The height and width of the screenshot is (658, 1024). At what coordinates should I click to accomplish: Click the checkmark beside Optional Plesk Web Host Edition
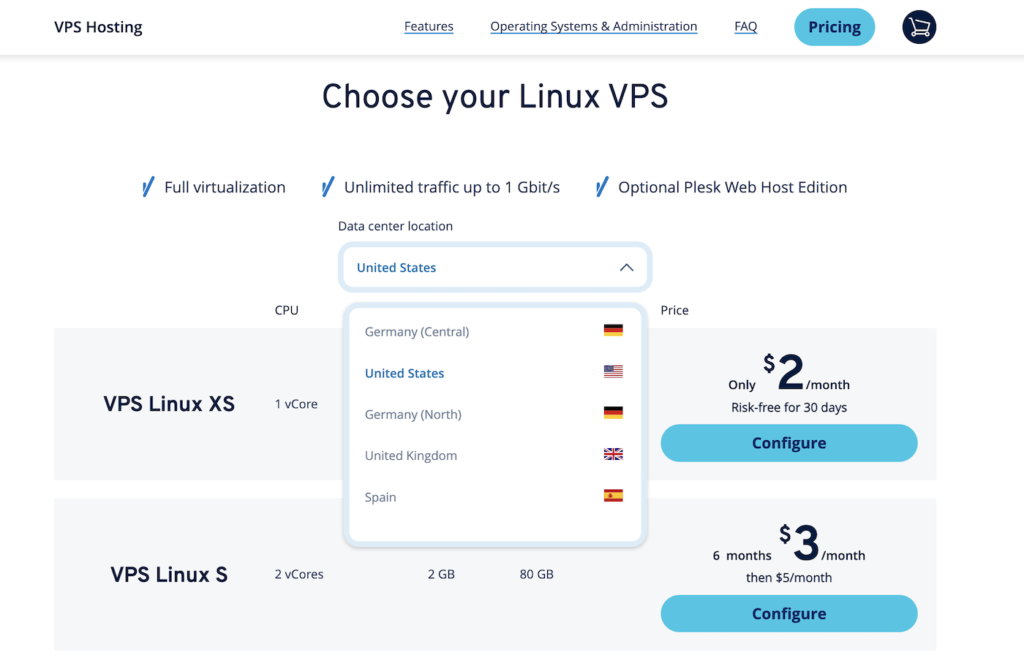(601, 187)
